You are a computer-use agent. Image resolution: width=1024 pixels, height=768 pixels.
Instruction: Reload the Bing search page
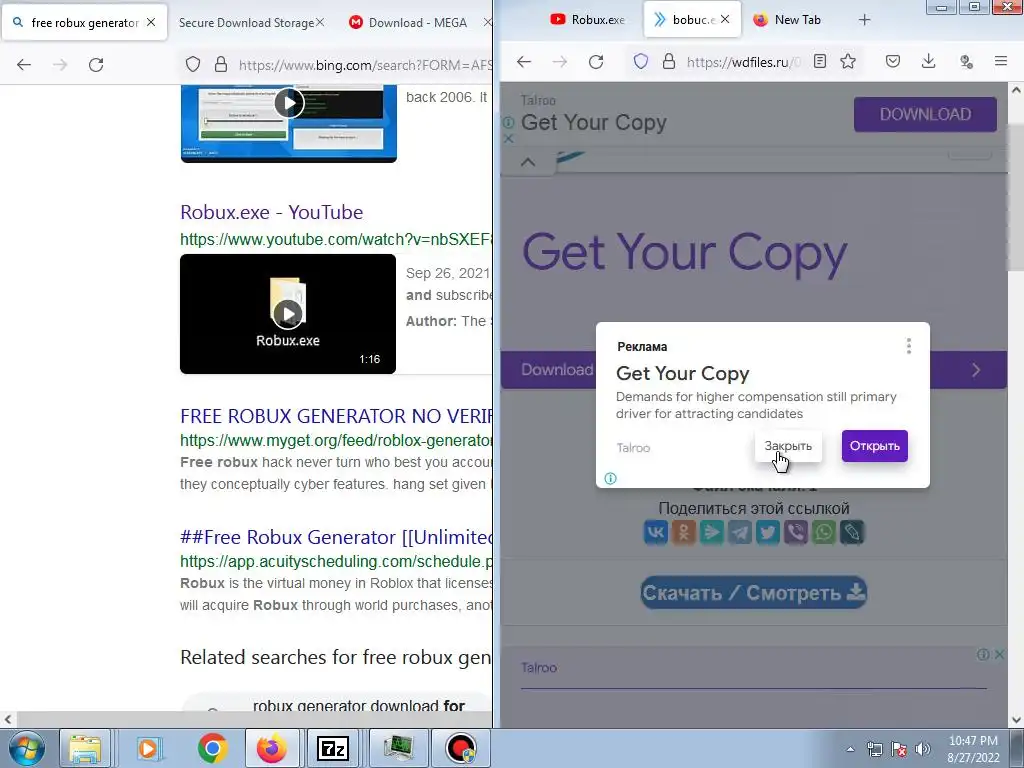tap(96, 65)
